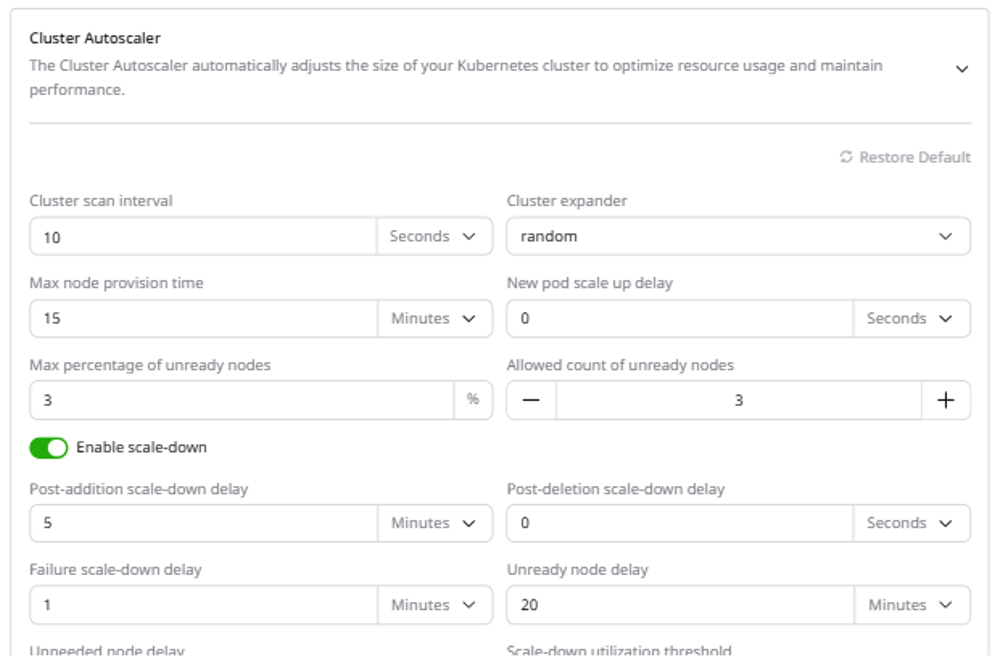Open Post-addition scale-down delay Minutes dropdown
Viewport: 1001px width, 658px height.
[x=435, y=523]
